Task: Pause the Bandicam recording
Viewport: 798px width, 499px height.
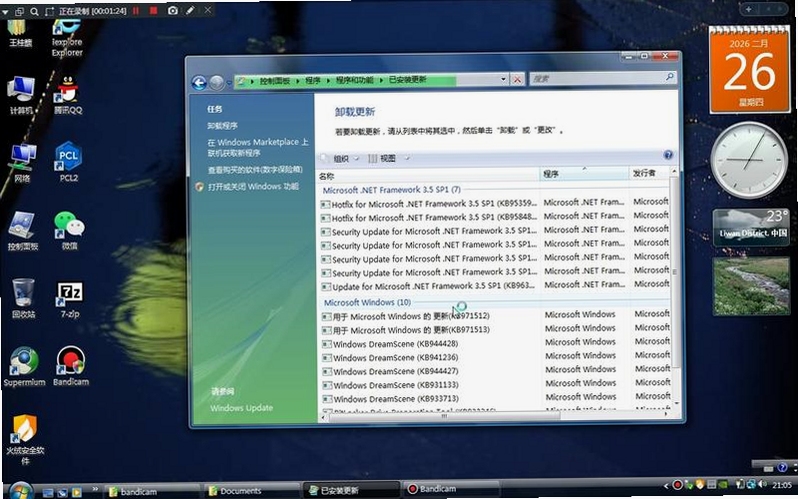Action: 136,10
